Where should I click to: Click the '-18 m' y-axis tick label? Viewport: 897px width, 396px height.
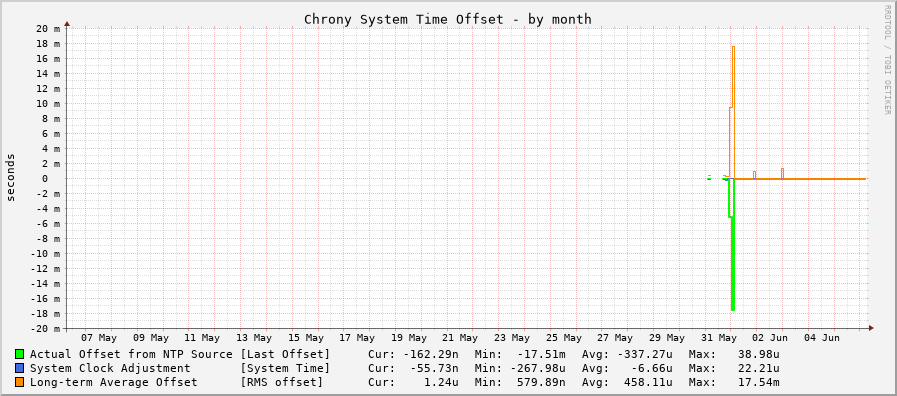pos(44,314)
